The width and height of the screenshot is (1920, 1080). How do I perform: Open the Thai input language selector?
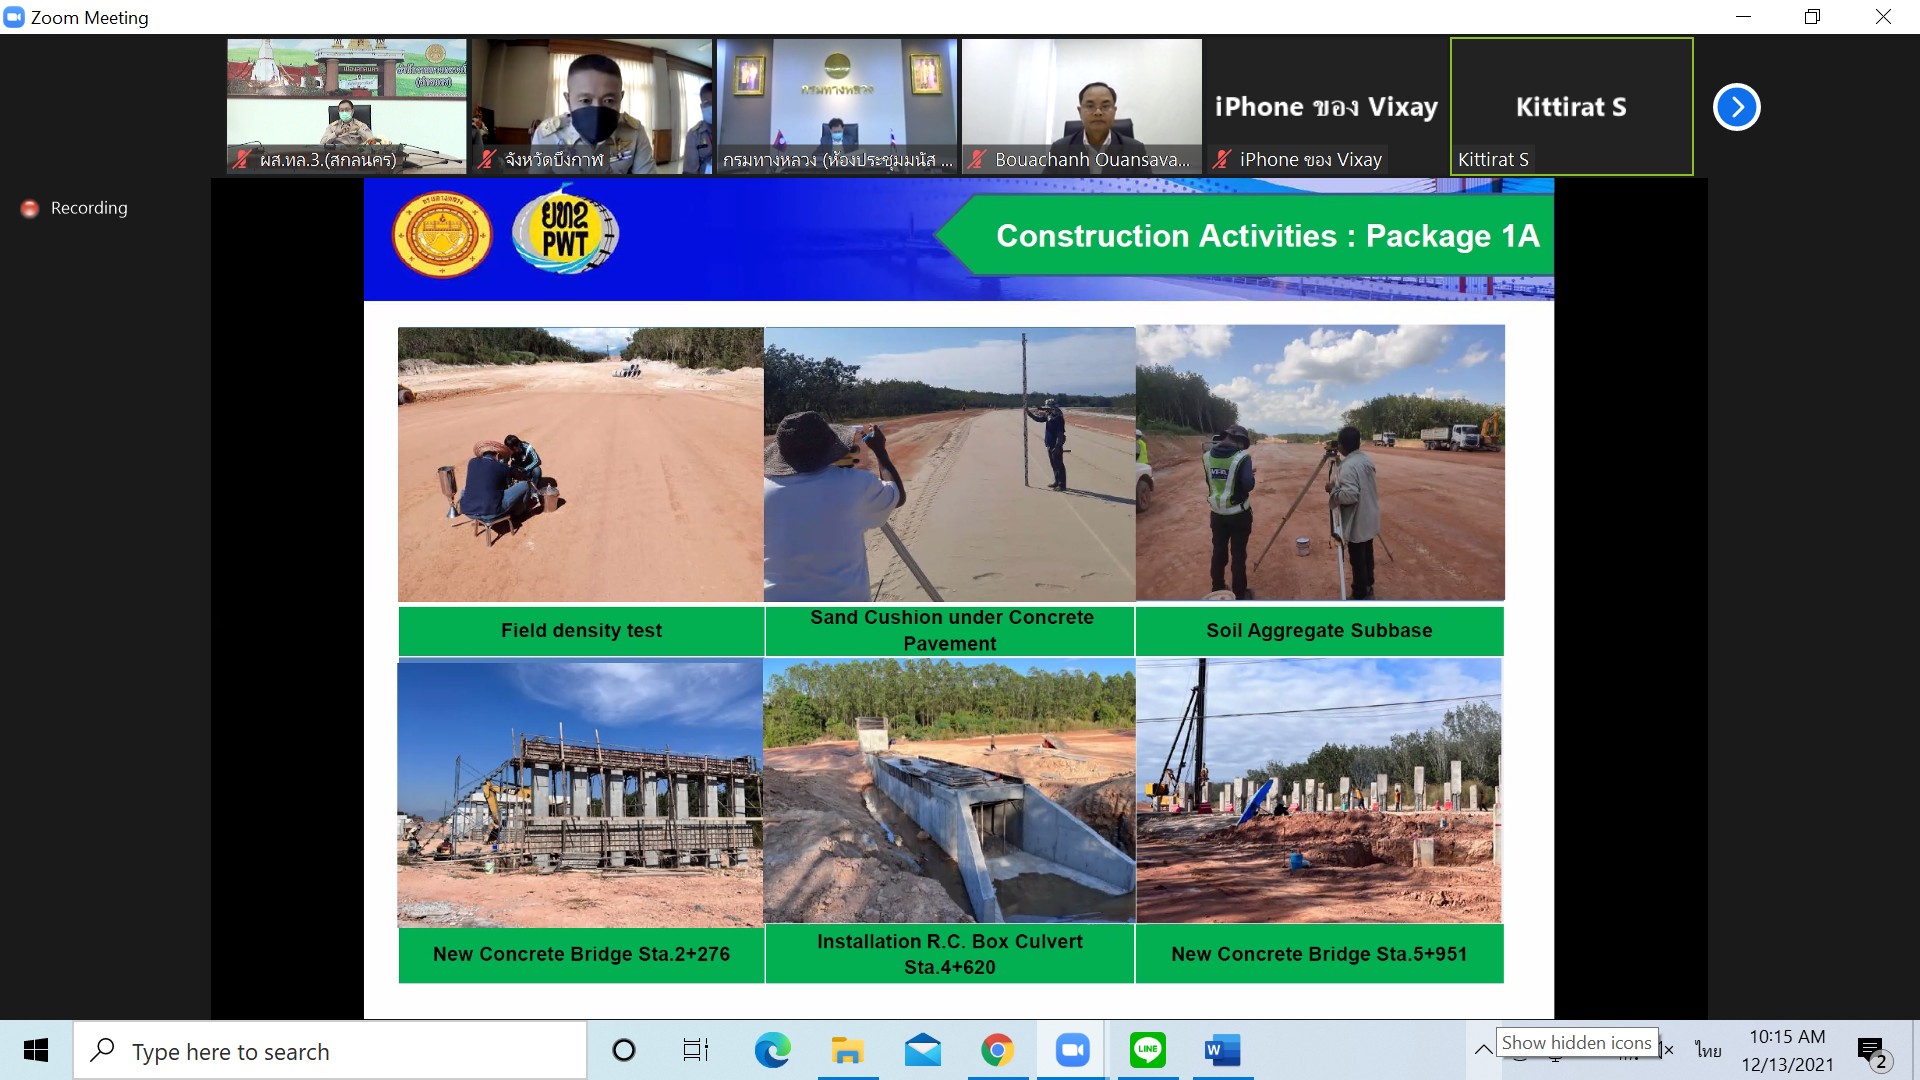pyautogui.click(x=1708, y=1050)
